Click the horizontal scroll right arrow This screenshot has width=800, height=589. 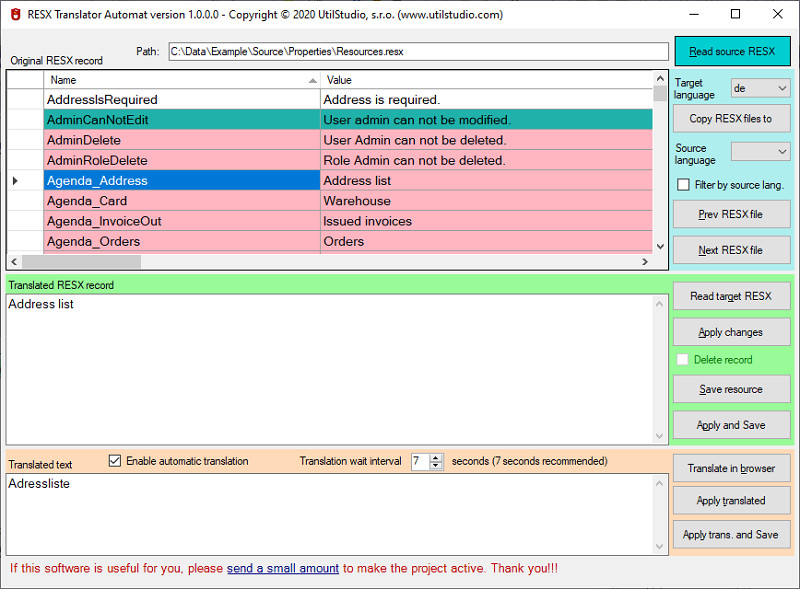pyautogui.click(x=645, y=262)
